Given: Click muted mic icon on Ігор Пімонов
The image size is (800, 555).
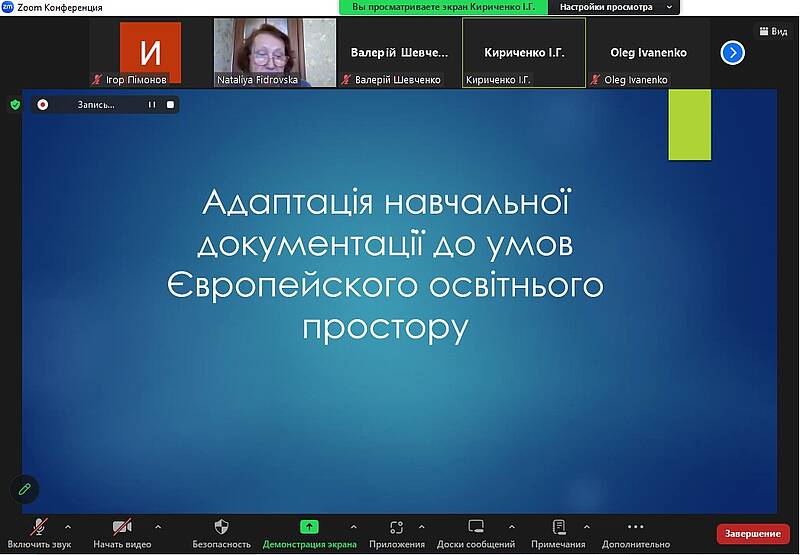Looking at the screenshot, I should (x=96, y=80).
